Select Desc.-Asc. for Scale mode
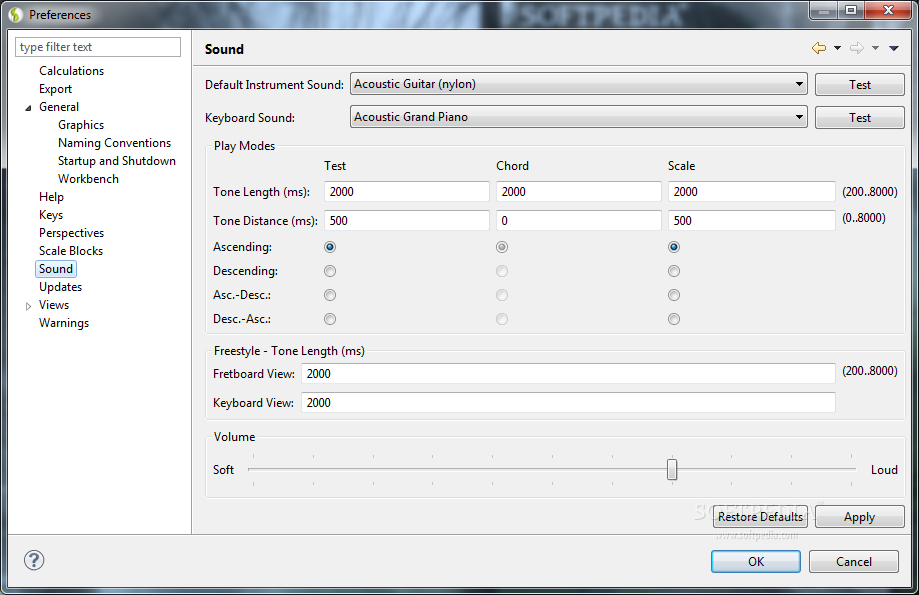919x595 pixels. pos(674,319)
